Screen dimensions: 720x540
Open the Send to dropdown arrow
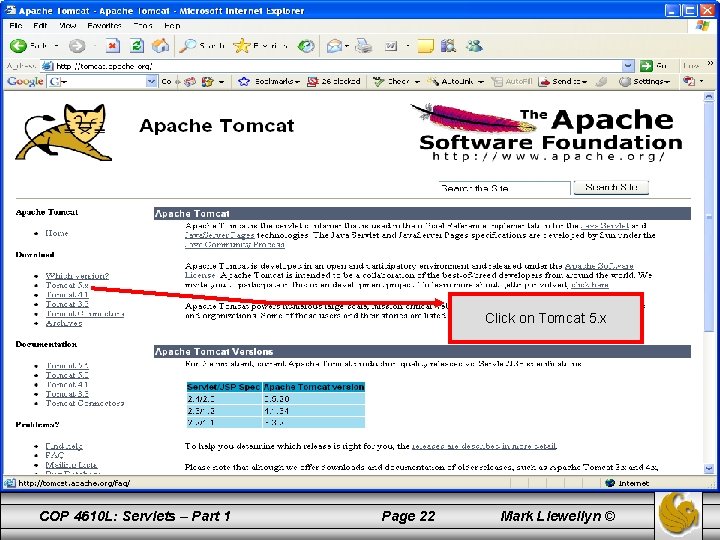tap(584, 82)
